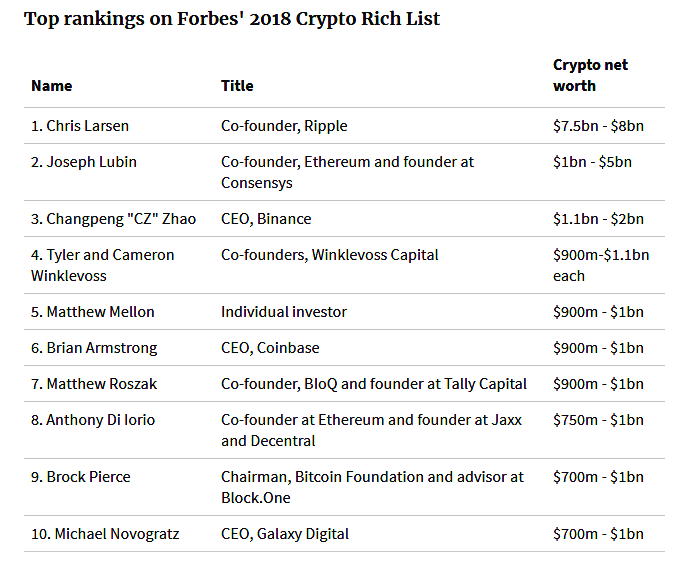Click 'Co-founders, Winklevoss Capital' text

click(x=329, y=255)
